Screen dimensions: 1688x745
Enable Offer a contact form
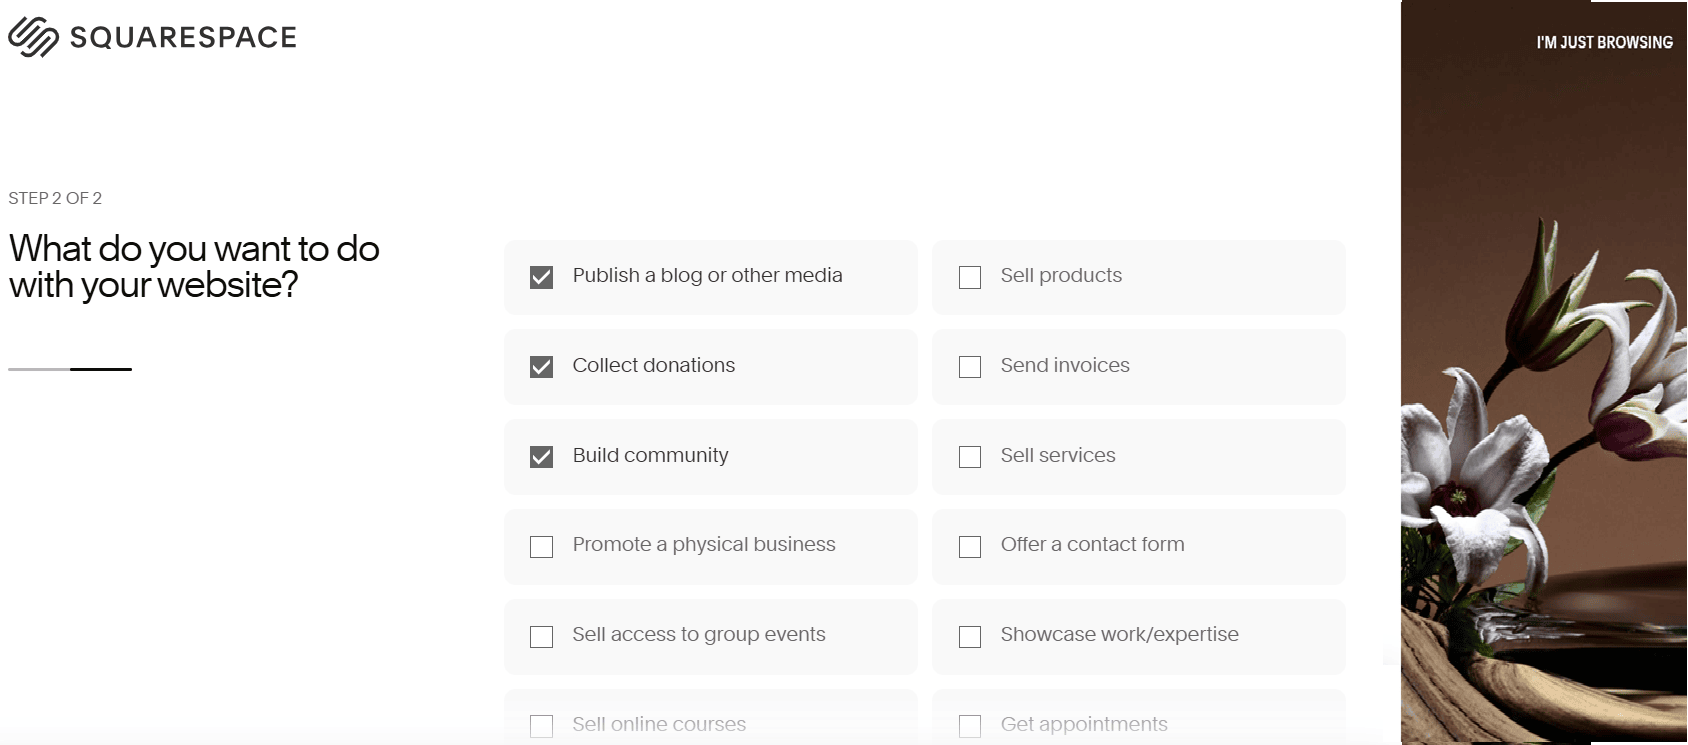tap(969, 546)
